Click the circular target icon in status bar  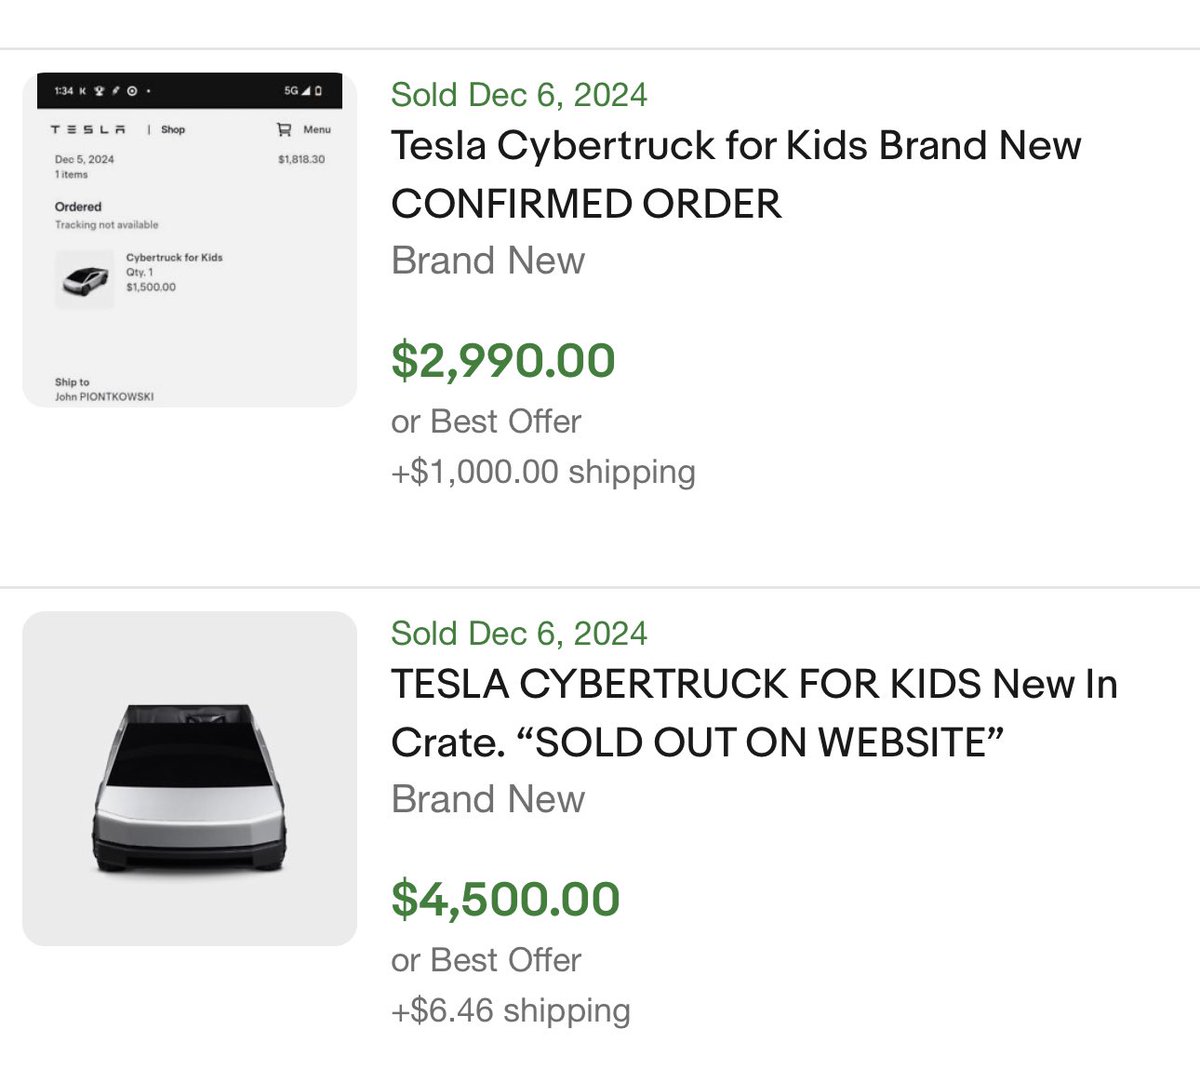point(131,91)
